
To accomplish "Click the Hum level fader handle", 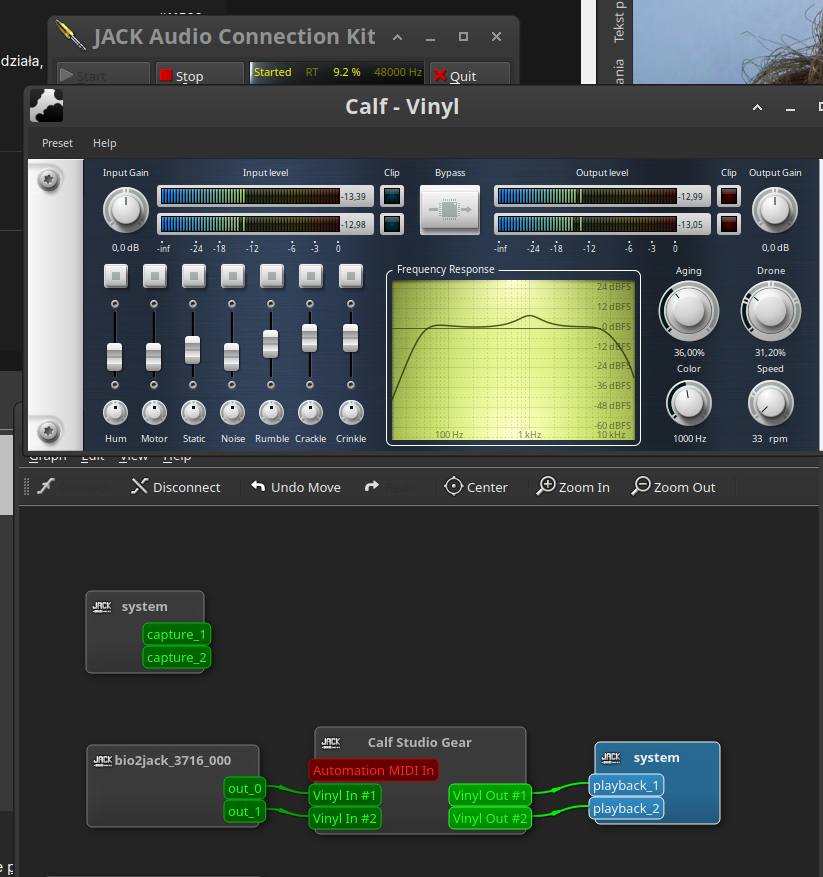I will coord(115,357).
